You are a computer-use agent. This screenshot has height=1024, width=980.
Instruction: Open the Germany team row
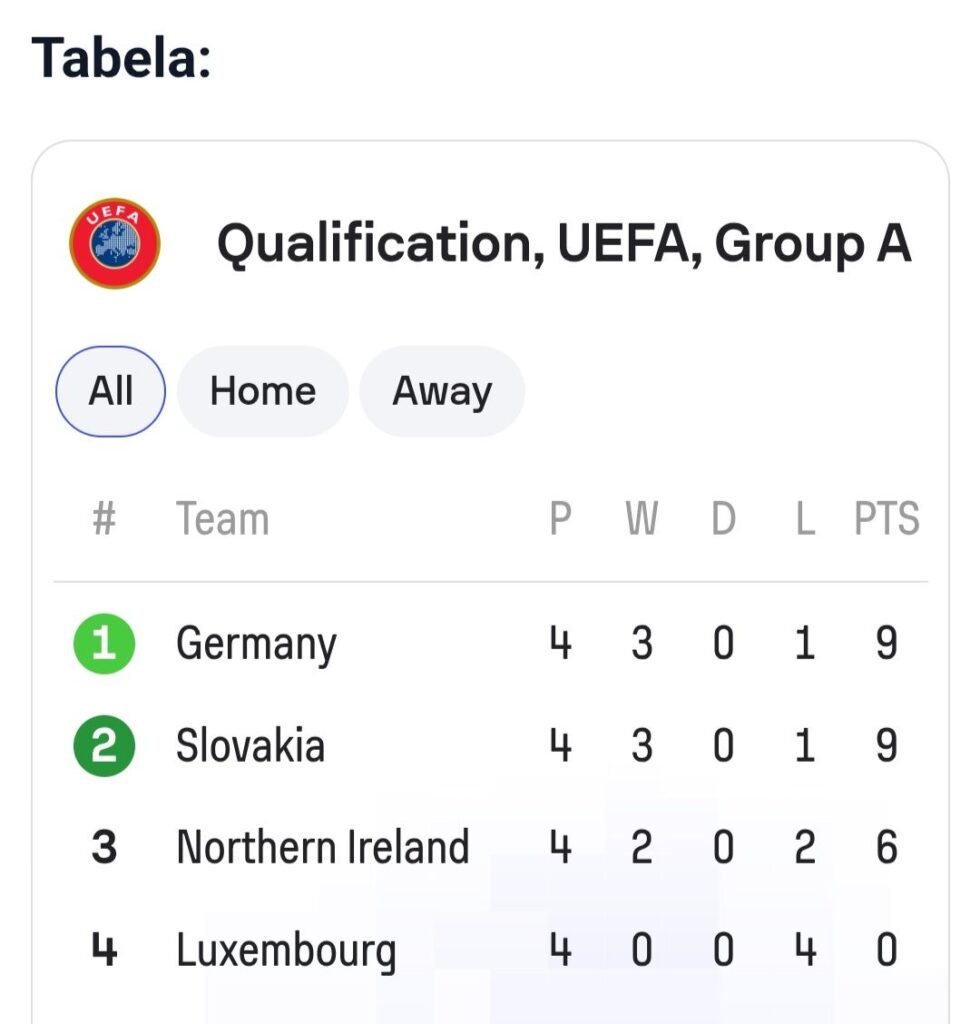(256, 643)
